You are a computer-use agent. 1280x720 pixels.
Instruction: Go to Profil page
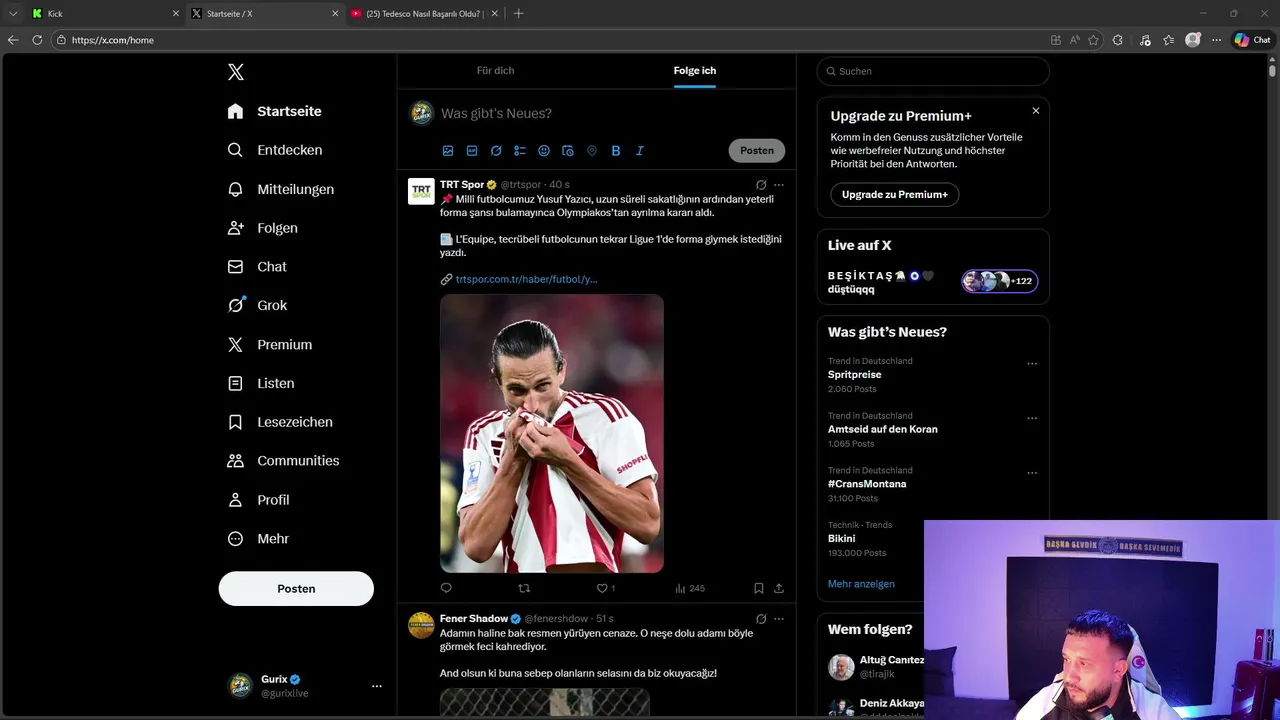(259, 500)
